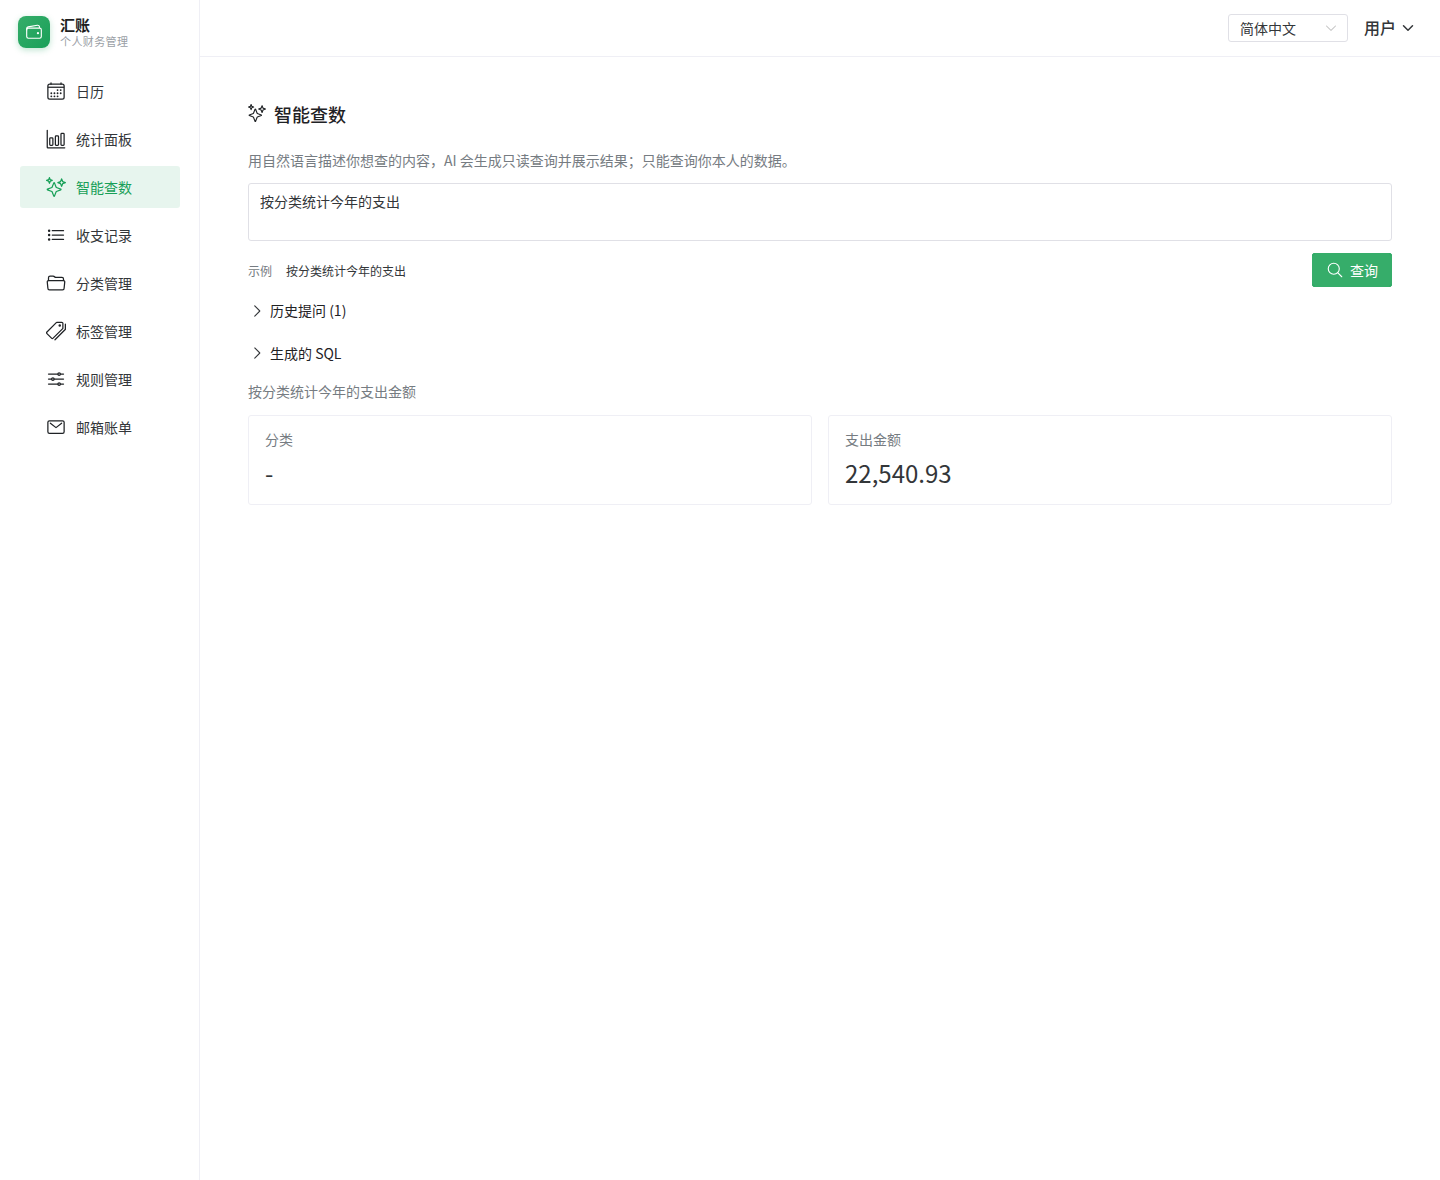Click the folder icon beside 分类管理
1440x1180 pixels.
pyautogui.click(x=56, y=284)
